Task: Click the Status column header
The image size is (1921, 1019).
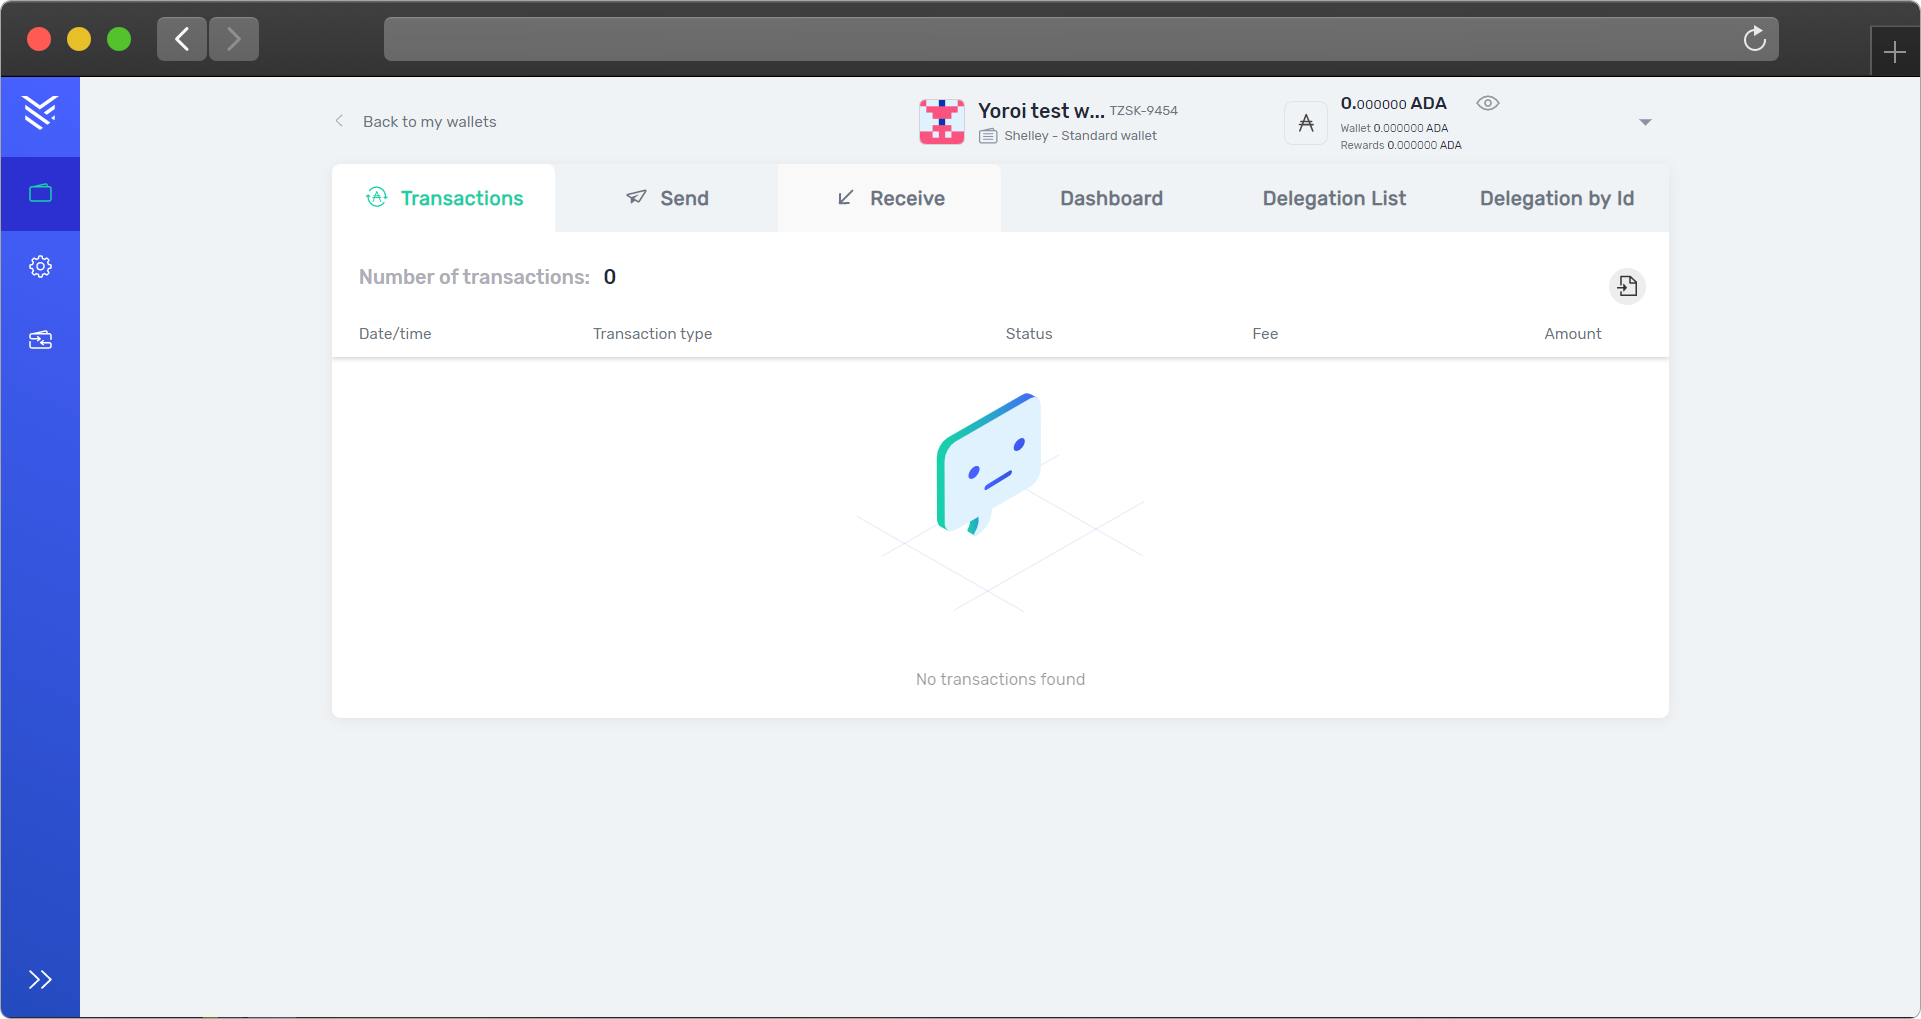Action: 1029,334
